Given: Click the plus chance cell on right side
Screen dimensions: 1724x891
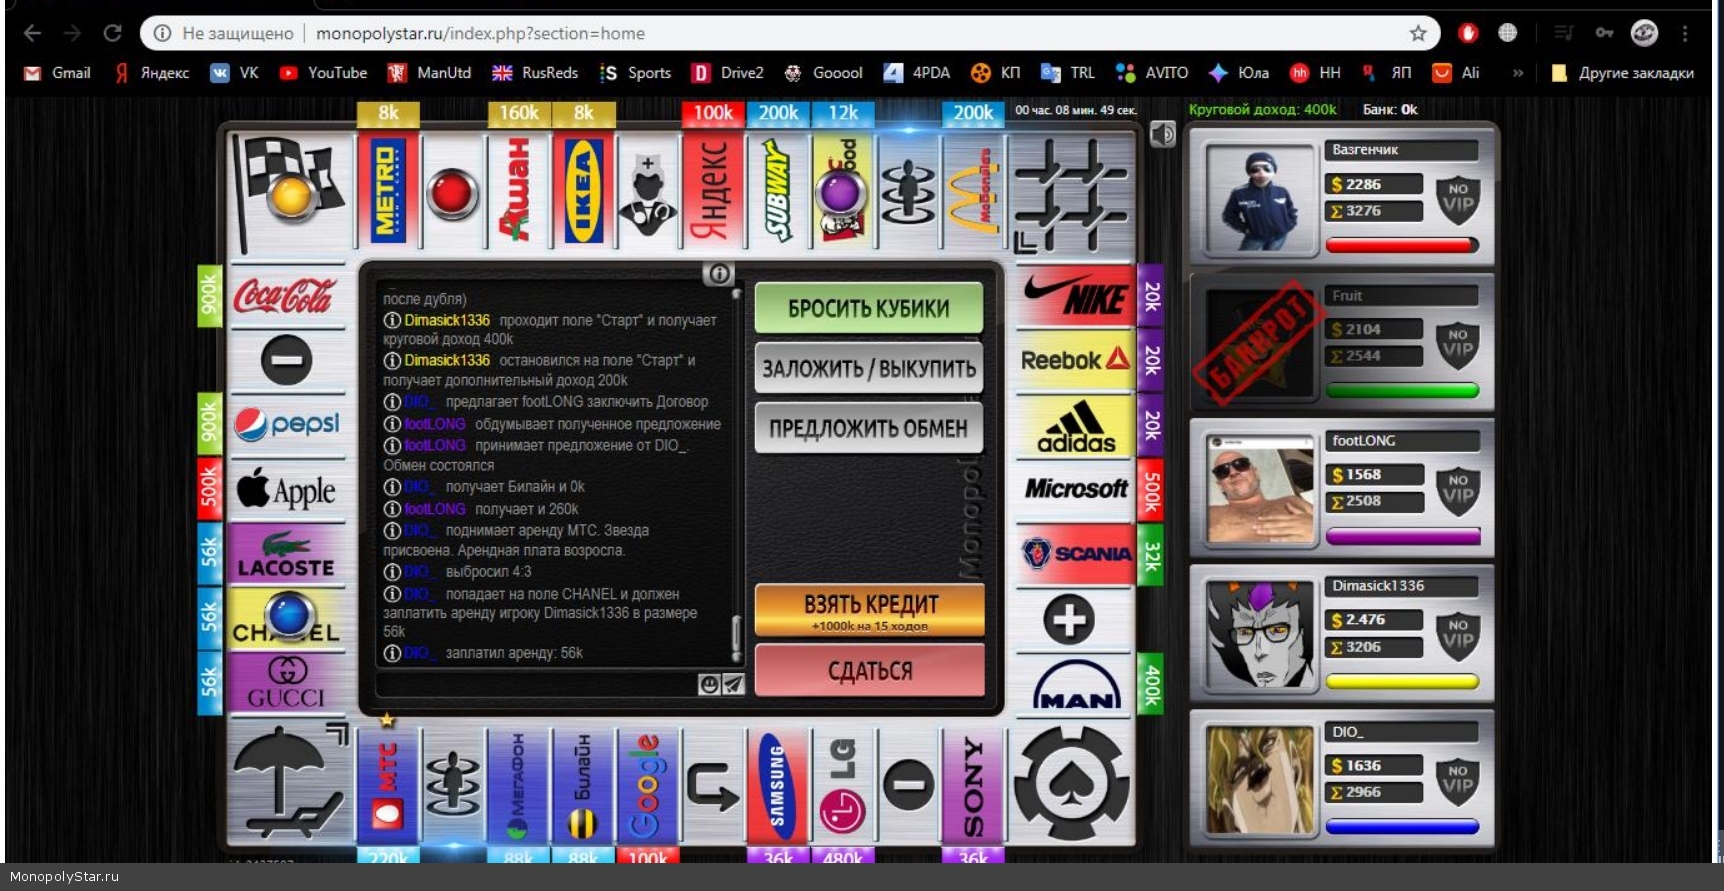Looking at the screenshot, I should click(1069, 620).
